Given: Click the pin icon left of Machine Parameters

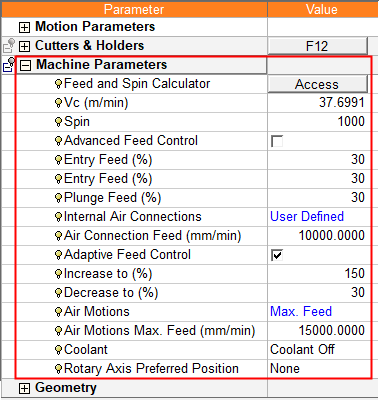Looking at the screenshot, I should [9, 64].
